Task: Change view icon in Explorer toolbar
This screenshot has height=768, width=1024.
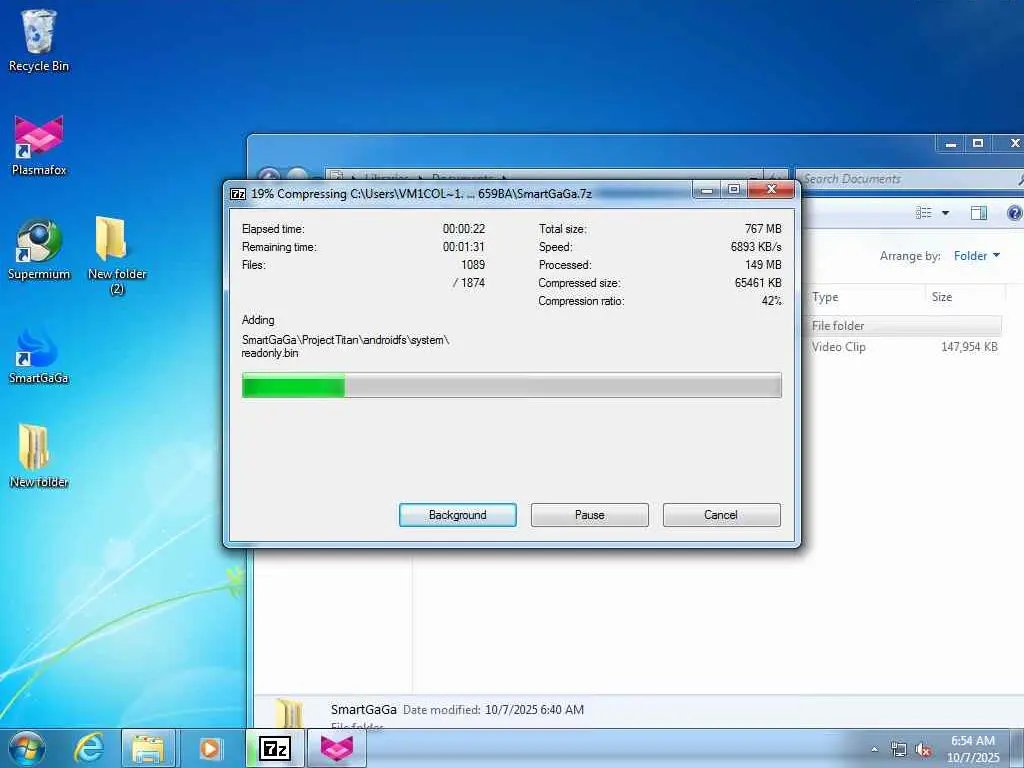Action: pyautogui.click(x=923, y=213)
